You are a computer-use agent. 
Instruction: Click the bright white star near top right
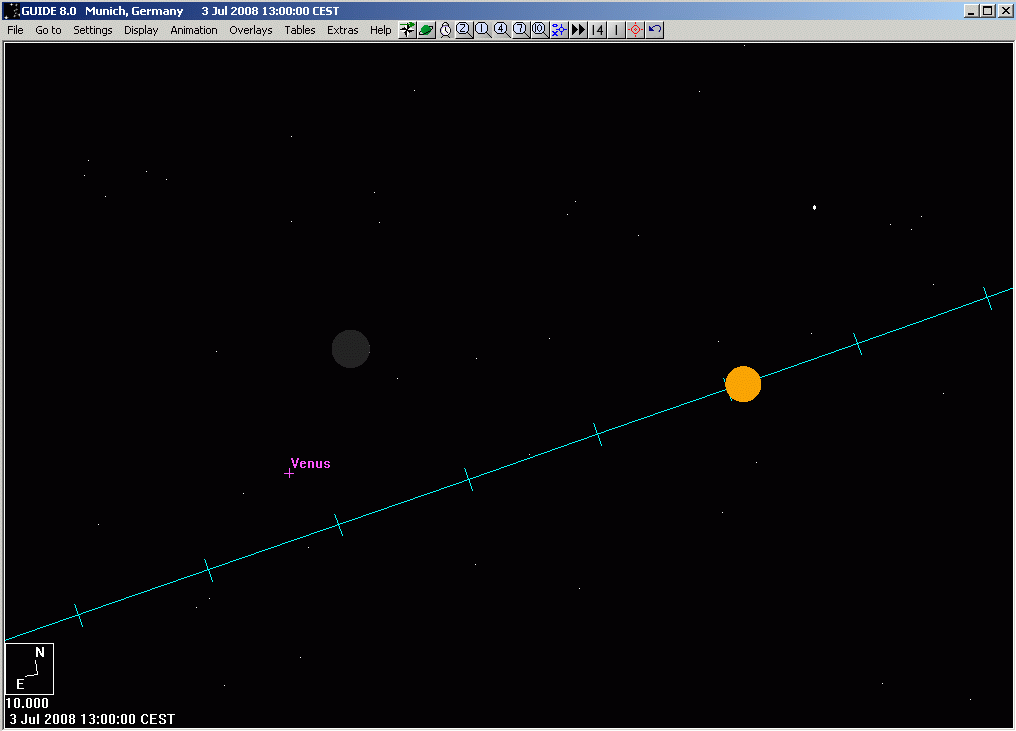tap(814, 207)
